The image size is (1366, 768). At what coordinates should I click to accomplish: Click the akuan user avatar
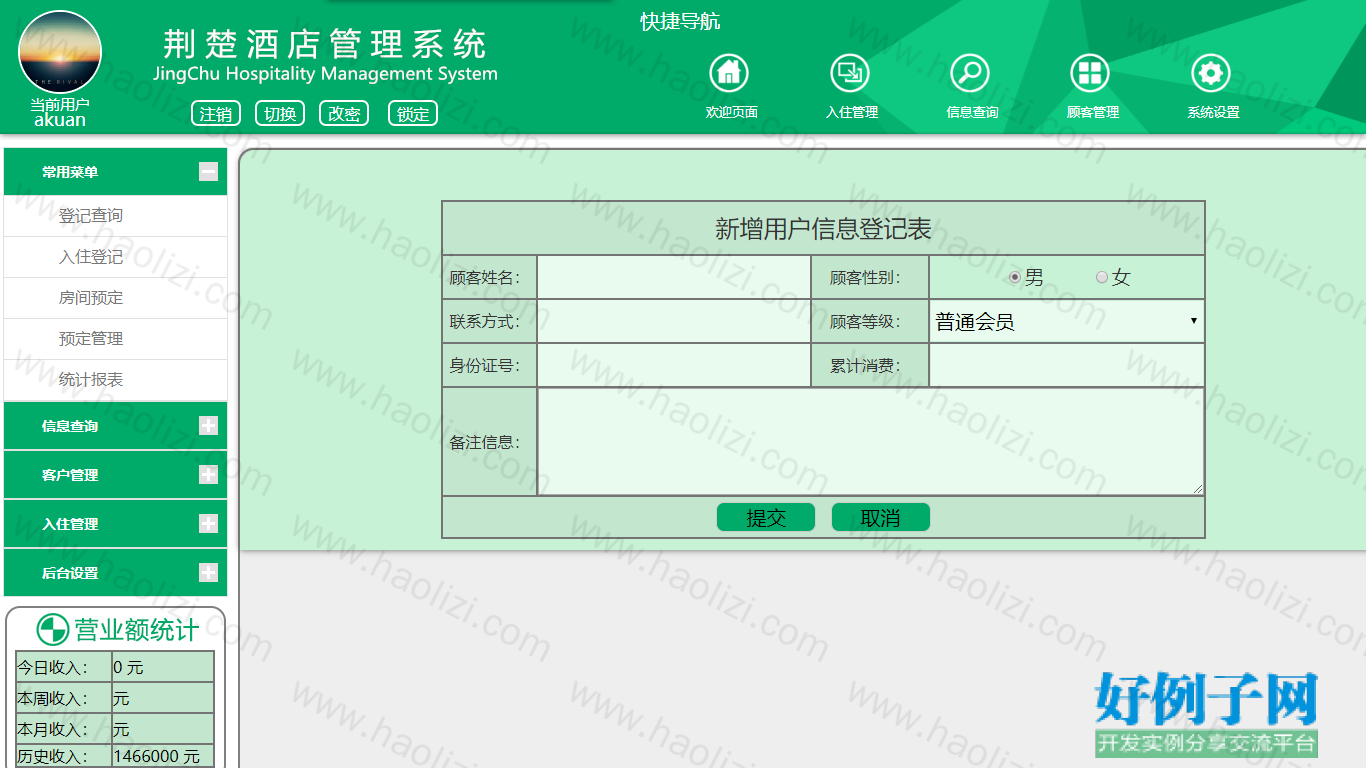[x=60, y=52]
